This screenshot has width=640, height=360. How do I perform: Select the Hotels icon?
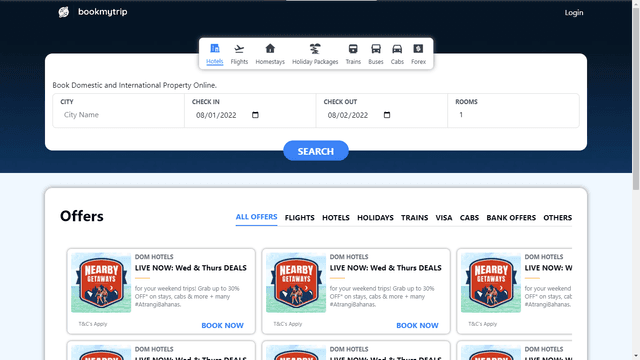(215, 49)
